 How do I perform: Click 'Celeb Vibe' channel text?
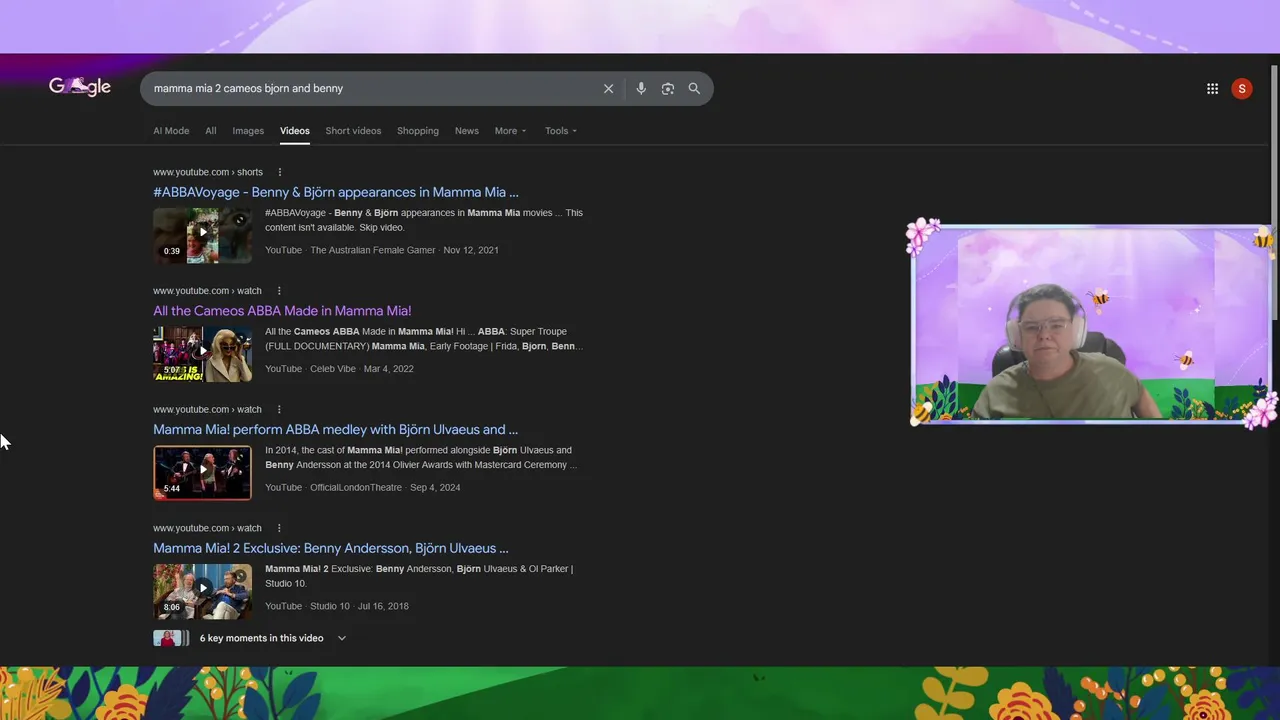(333, 369)
